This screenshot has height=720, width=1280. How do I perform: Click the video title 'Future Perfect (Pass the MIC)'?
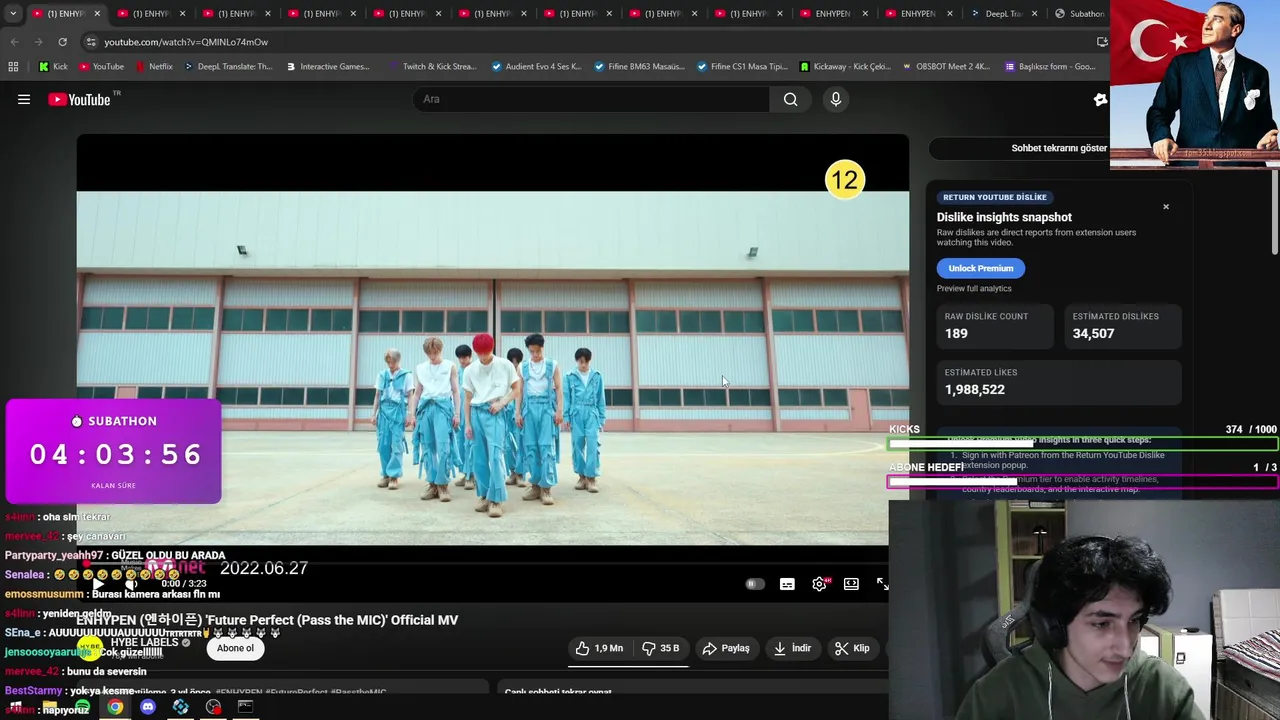(x=267, y=620)
